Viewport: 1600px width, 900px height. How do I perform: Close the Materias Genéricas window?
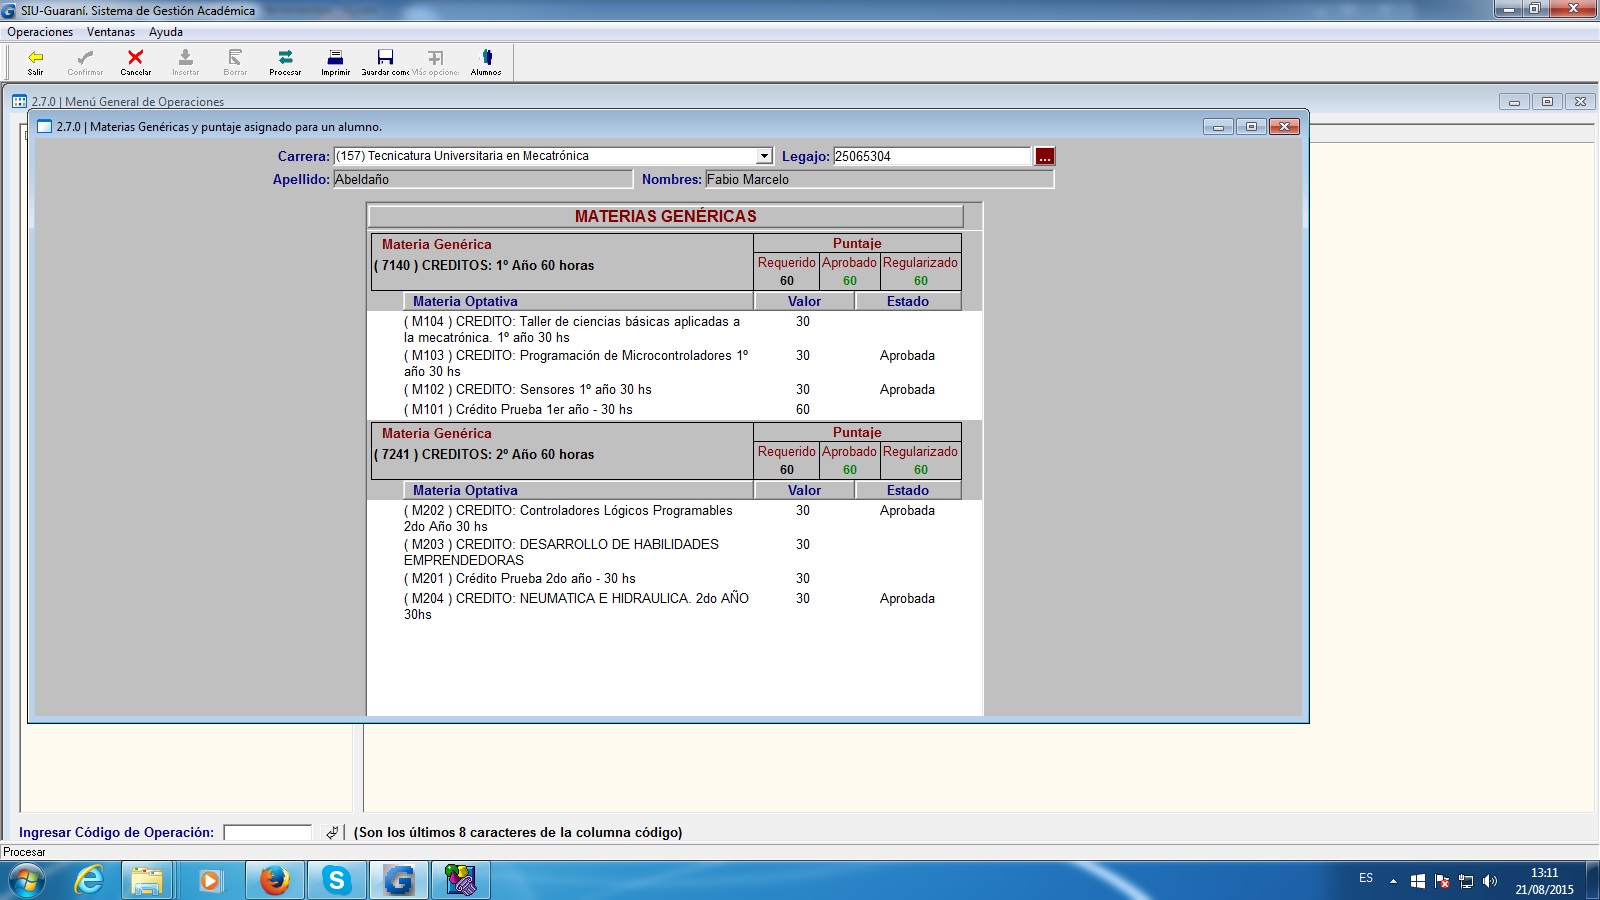[1284, 127]
